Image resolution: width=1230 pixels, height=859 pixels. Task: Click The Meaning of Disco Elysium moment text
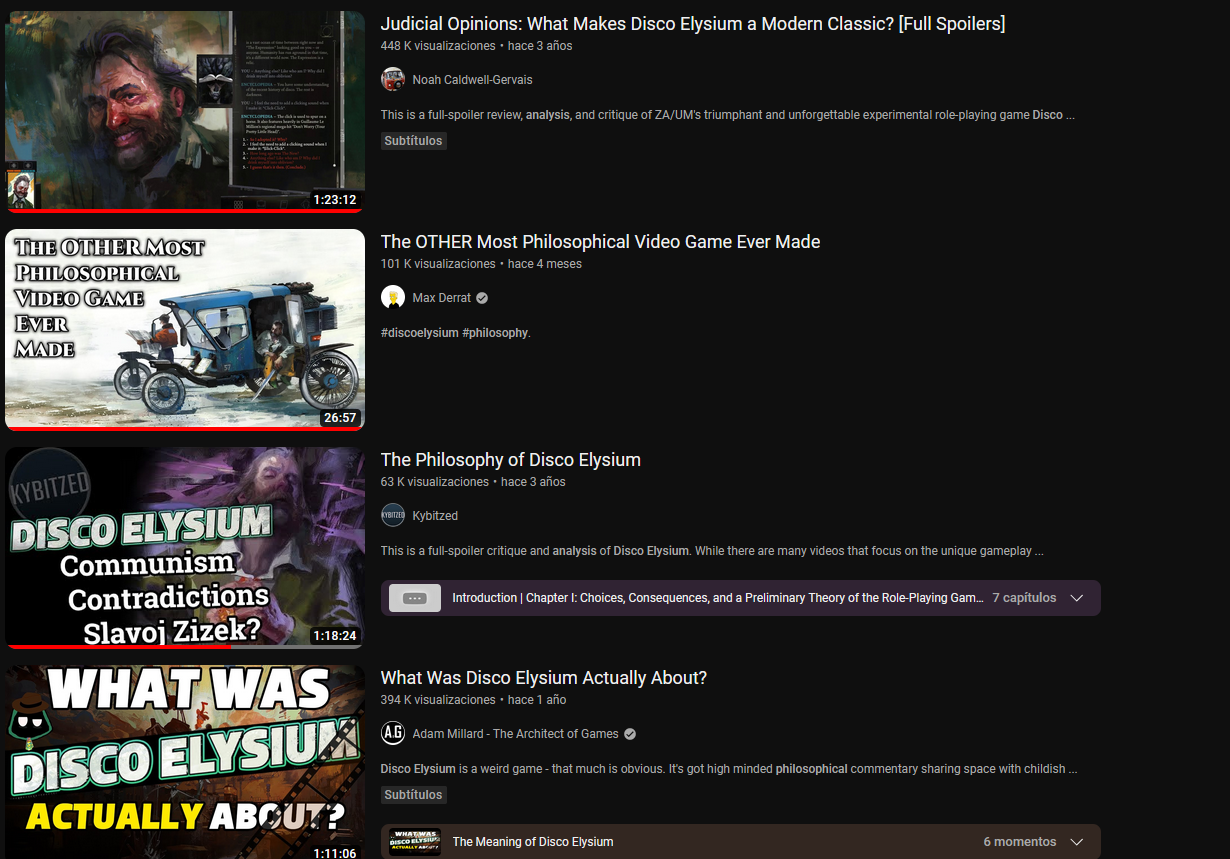point(533,842)
